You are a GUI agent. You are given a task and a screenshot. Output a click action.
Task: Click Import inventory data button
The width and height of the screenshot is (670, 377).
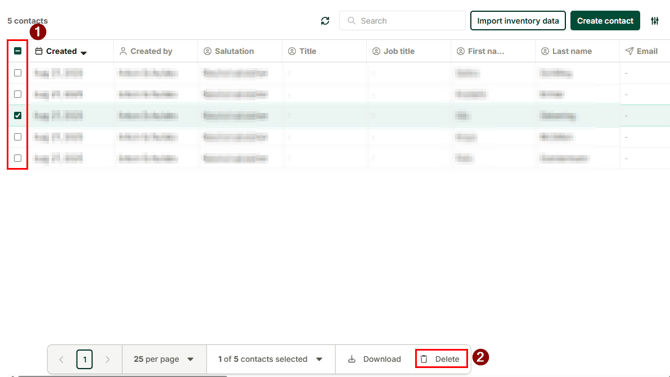(518, 21)
